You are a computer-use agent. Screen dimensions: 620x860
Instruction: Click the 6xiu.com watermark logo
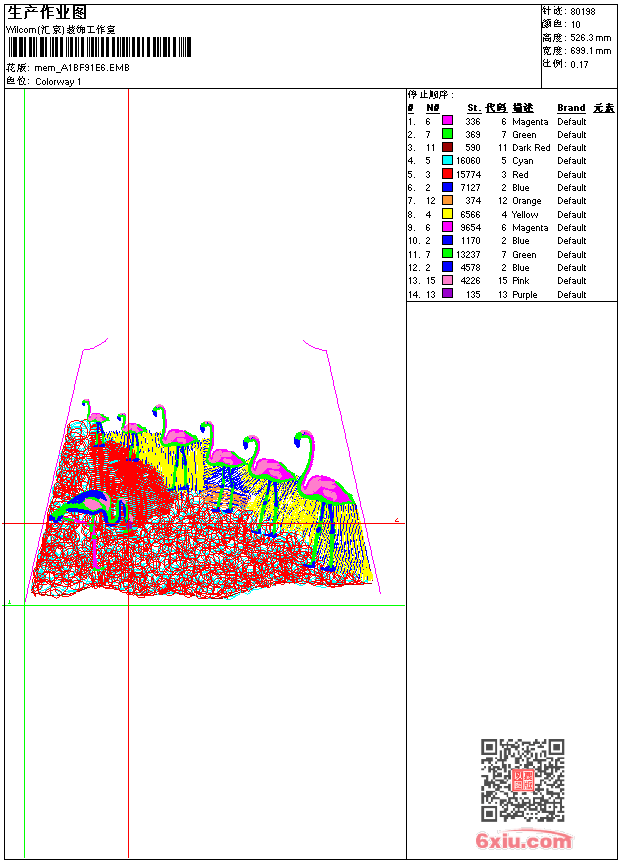pyautogui.click(x=523, y=842)
